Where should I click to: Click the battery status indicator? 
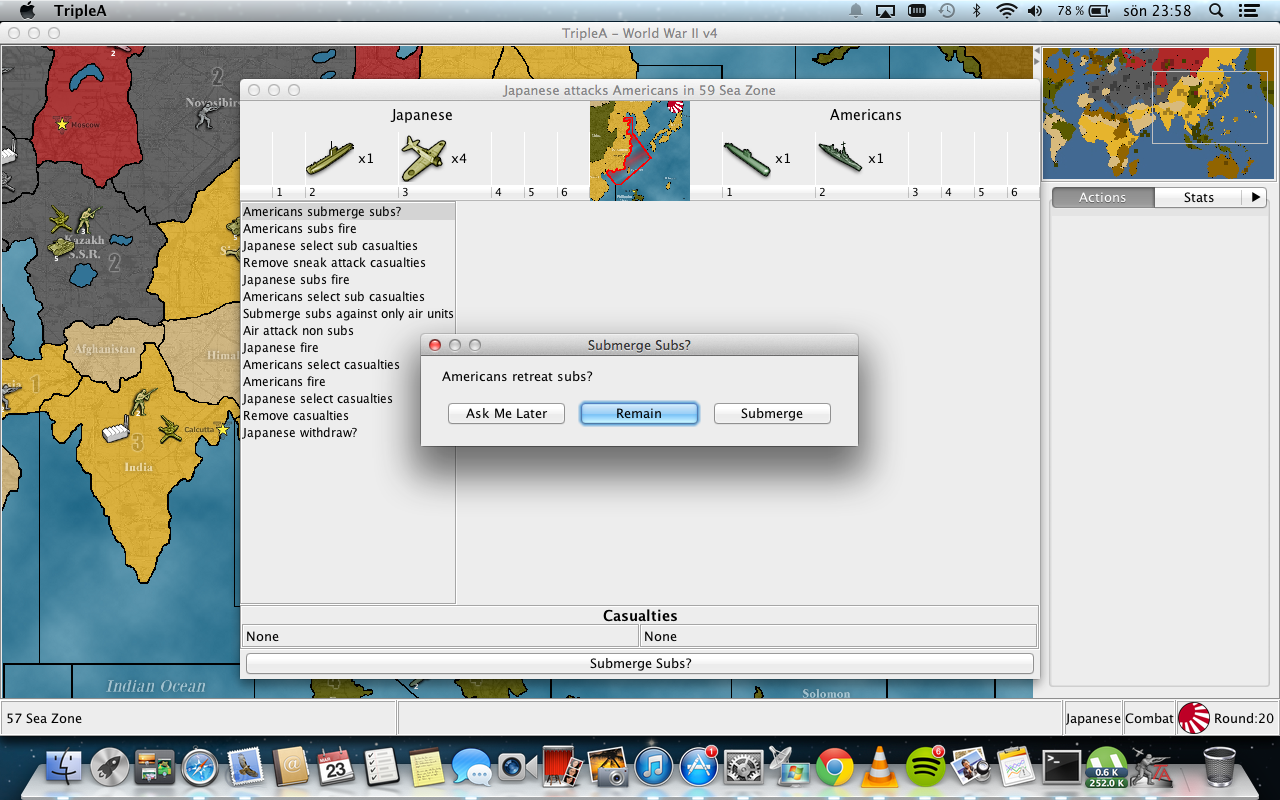[1084, 11]
